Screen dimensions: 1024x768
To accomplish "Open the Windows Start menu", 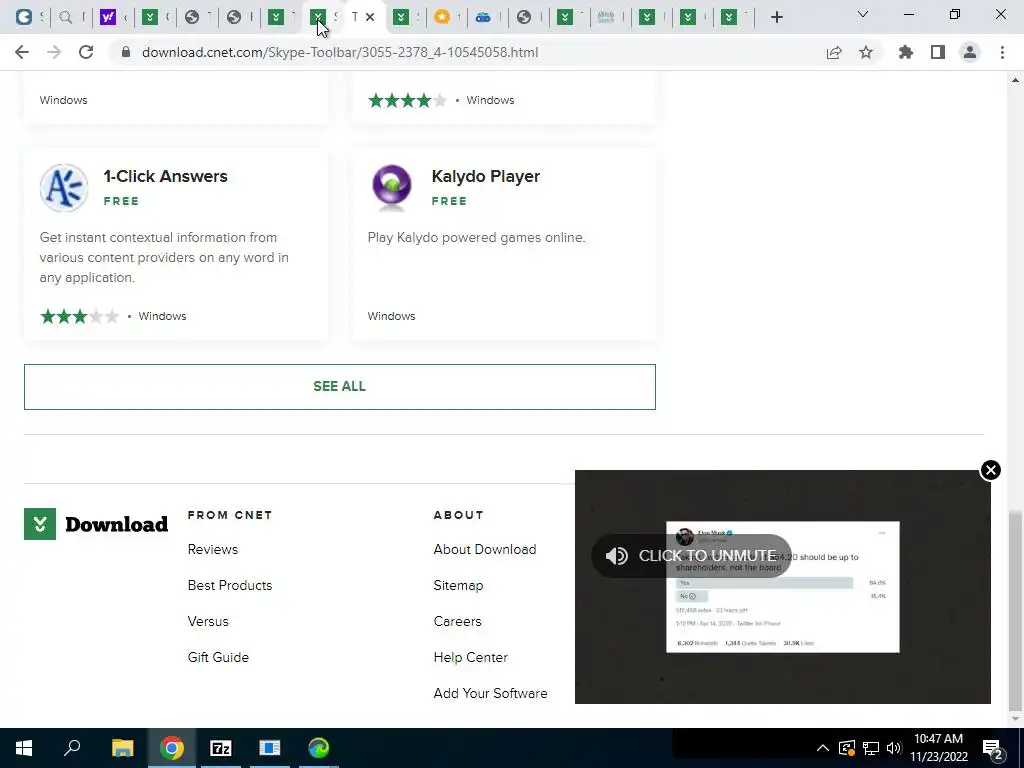I will point(24,748).
